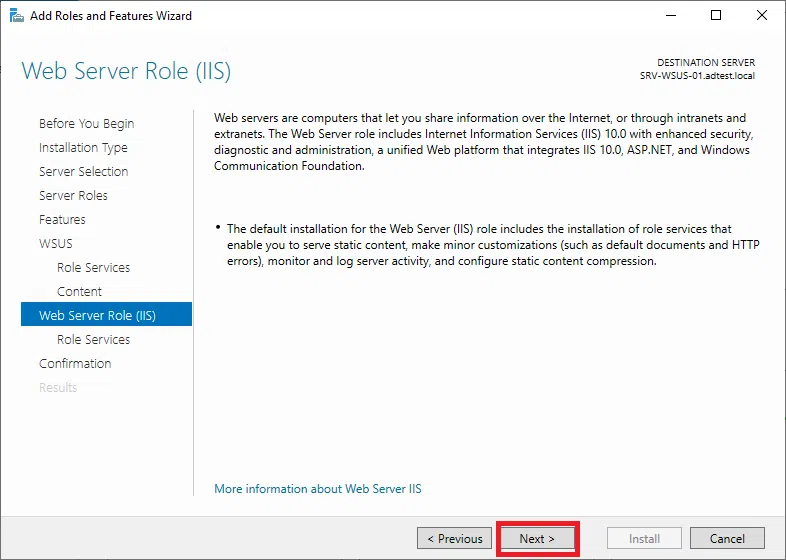Image resolution: width=786 pixels, height=560 pixels.
Task: Select the highlighted Web Server Role (IIS) step
Action: click(x=97, y=316)
